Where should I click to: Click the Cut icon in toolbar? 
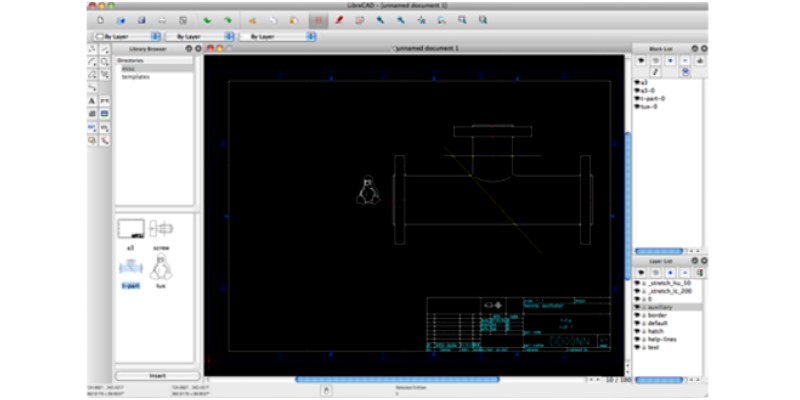pyautogui.click(x=252, y=20)
